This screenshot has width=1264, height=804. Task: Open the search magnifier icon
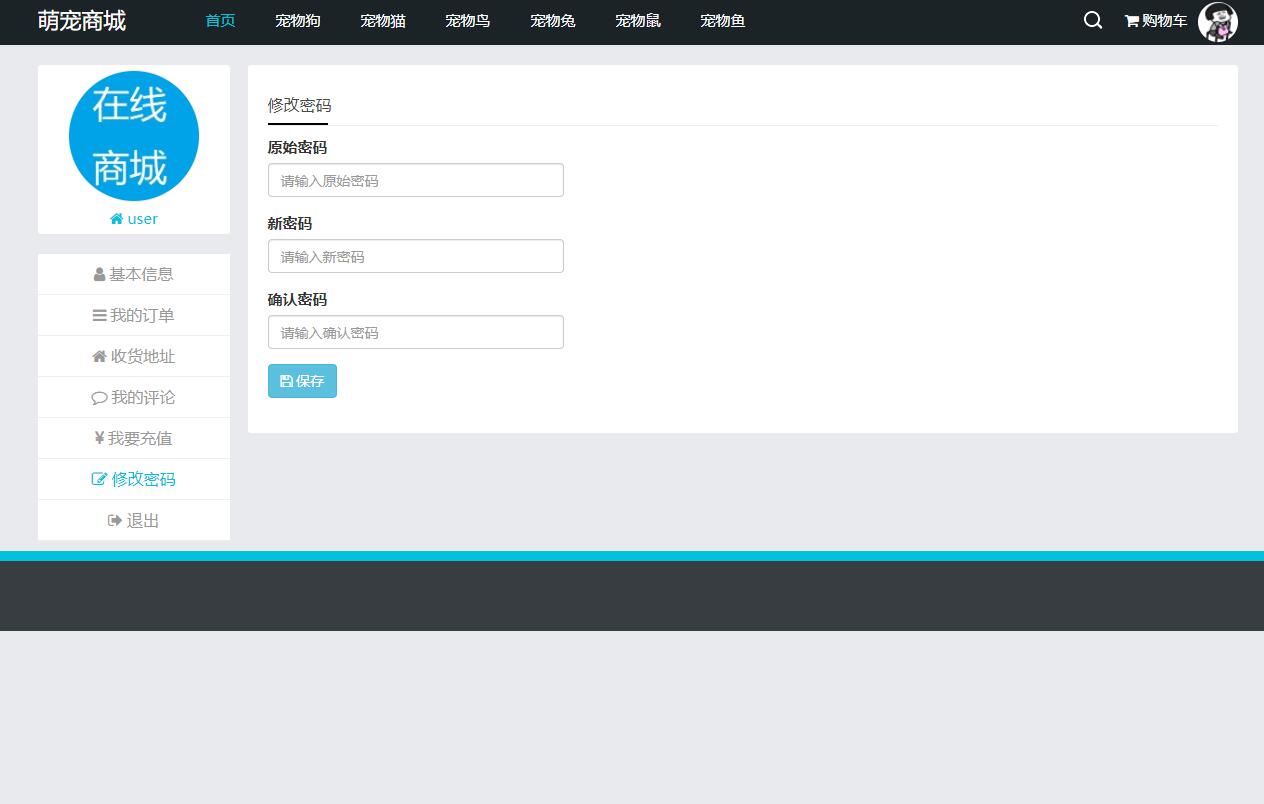pos(1093,20)
